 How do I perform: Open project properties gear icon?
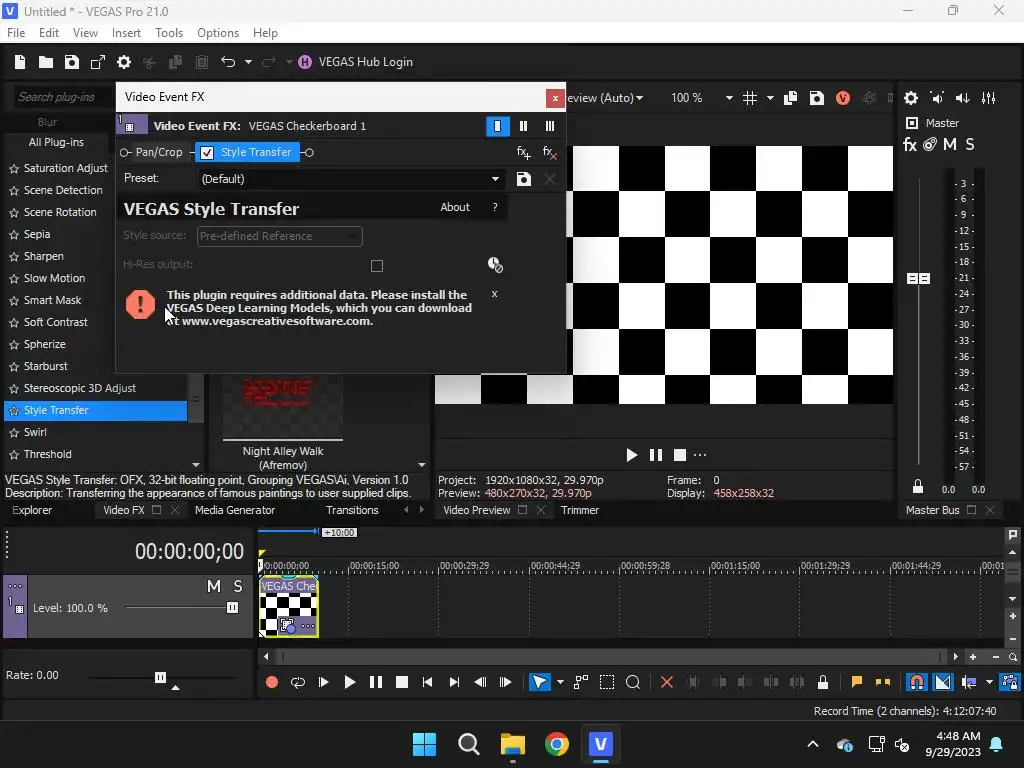click(123, 62)
